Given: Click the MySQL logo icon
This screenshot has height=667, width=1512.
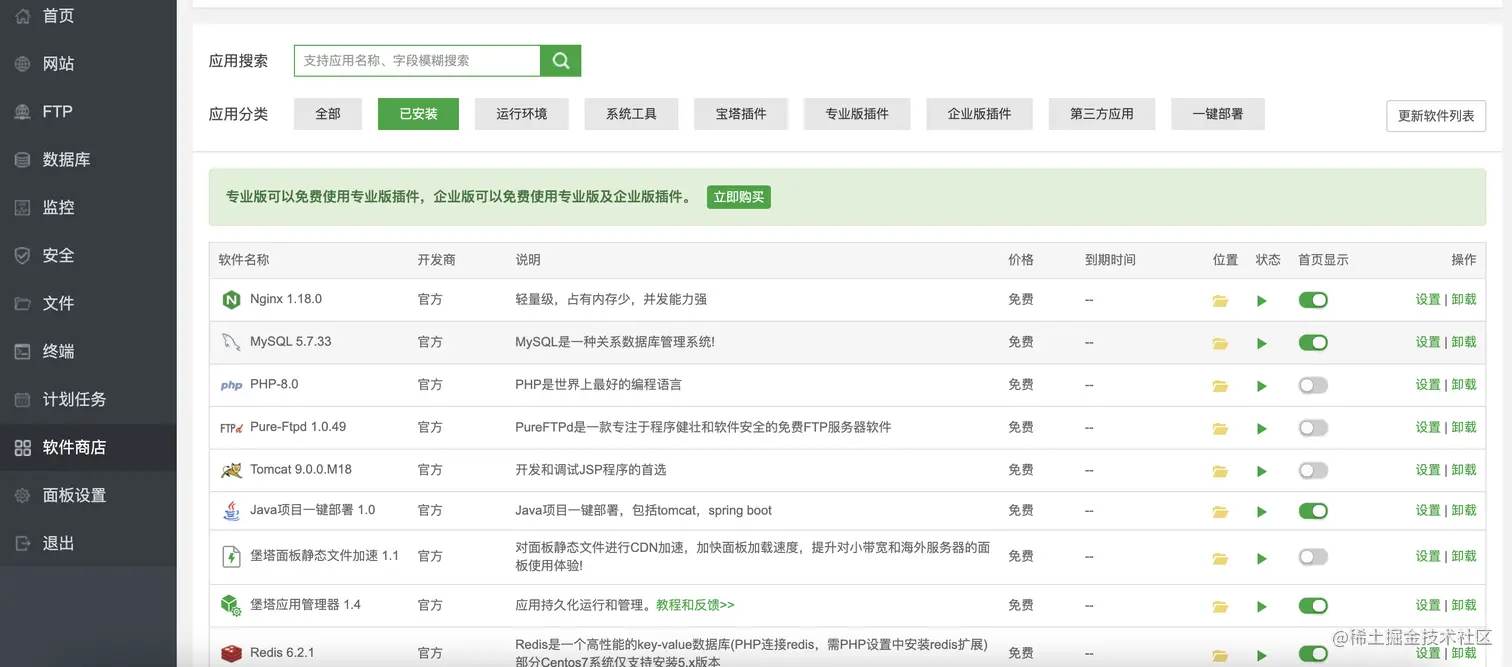Looking at the screenshot, I should click(231, 342).
